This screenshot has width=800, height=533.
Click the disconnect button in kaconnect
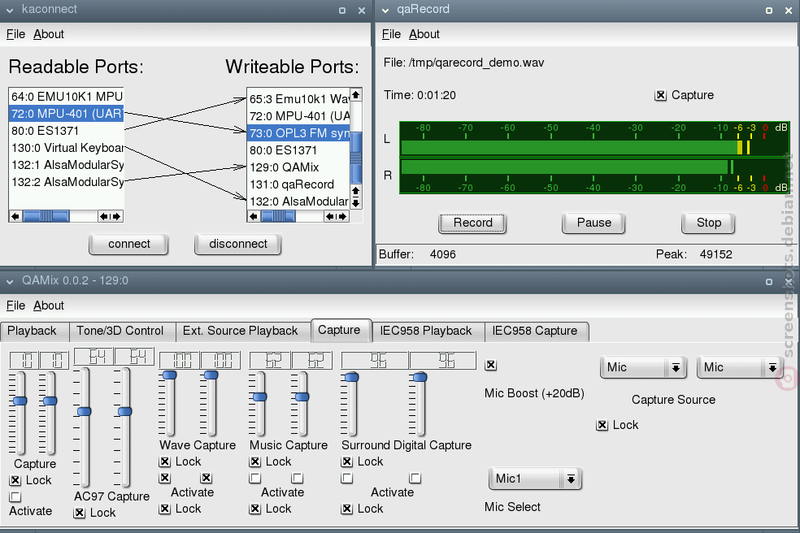[x=238, y=244]
